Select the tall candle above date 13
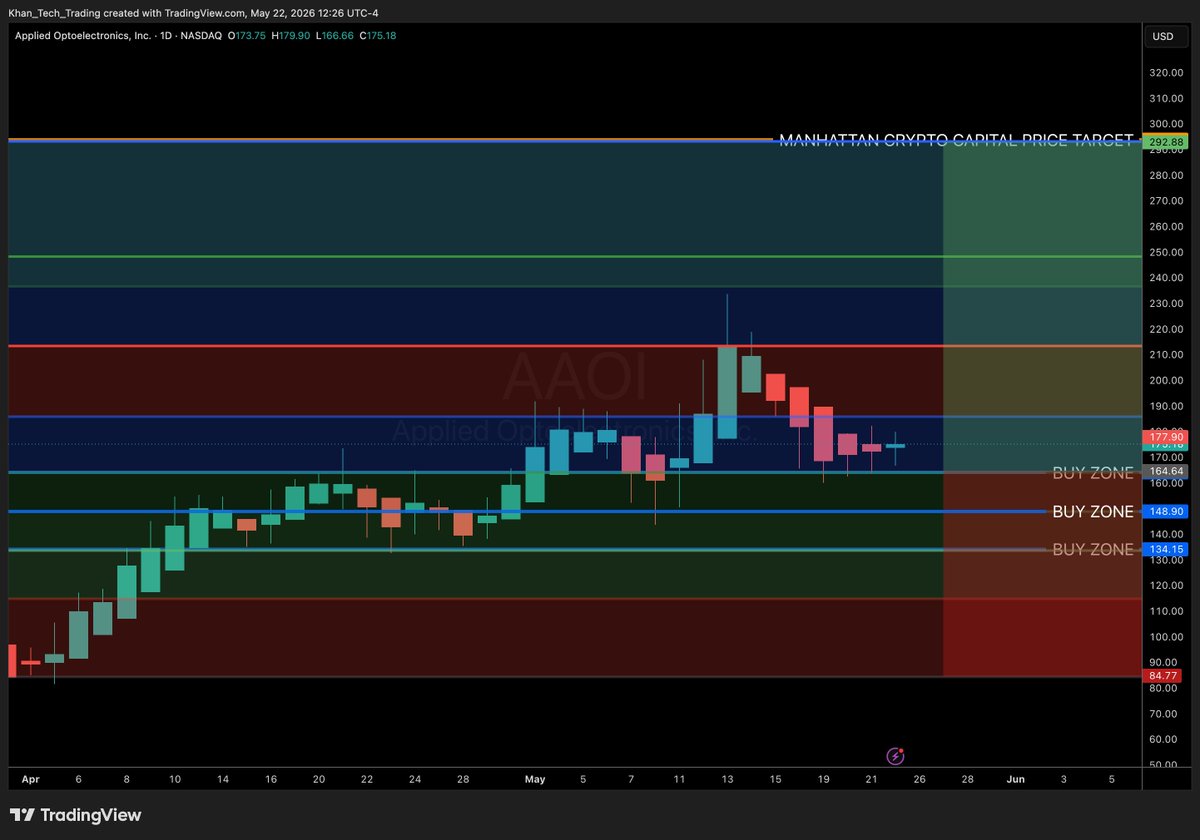This screenshot has height=840, width=1200. click(x=727, y=392)
